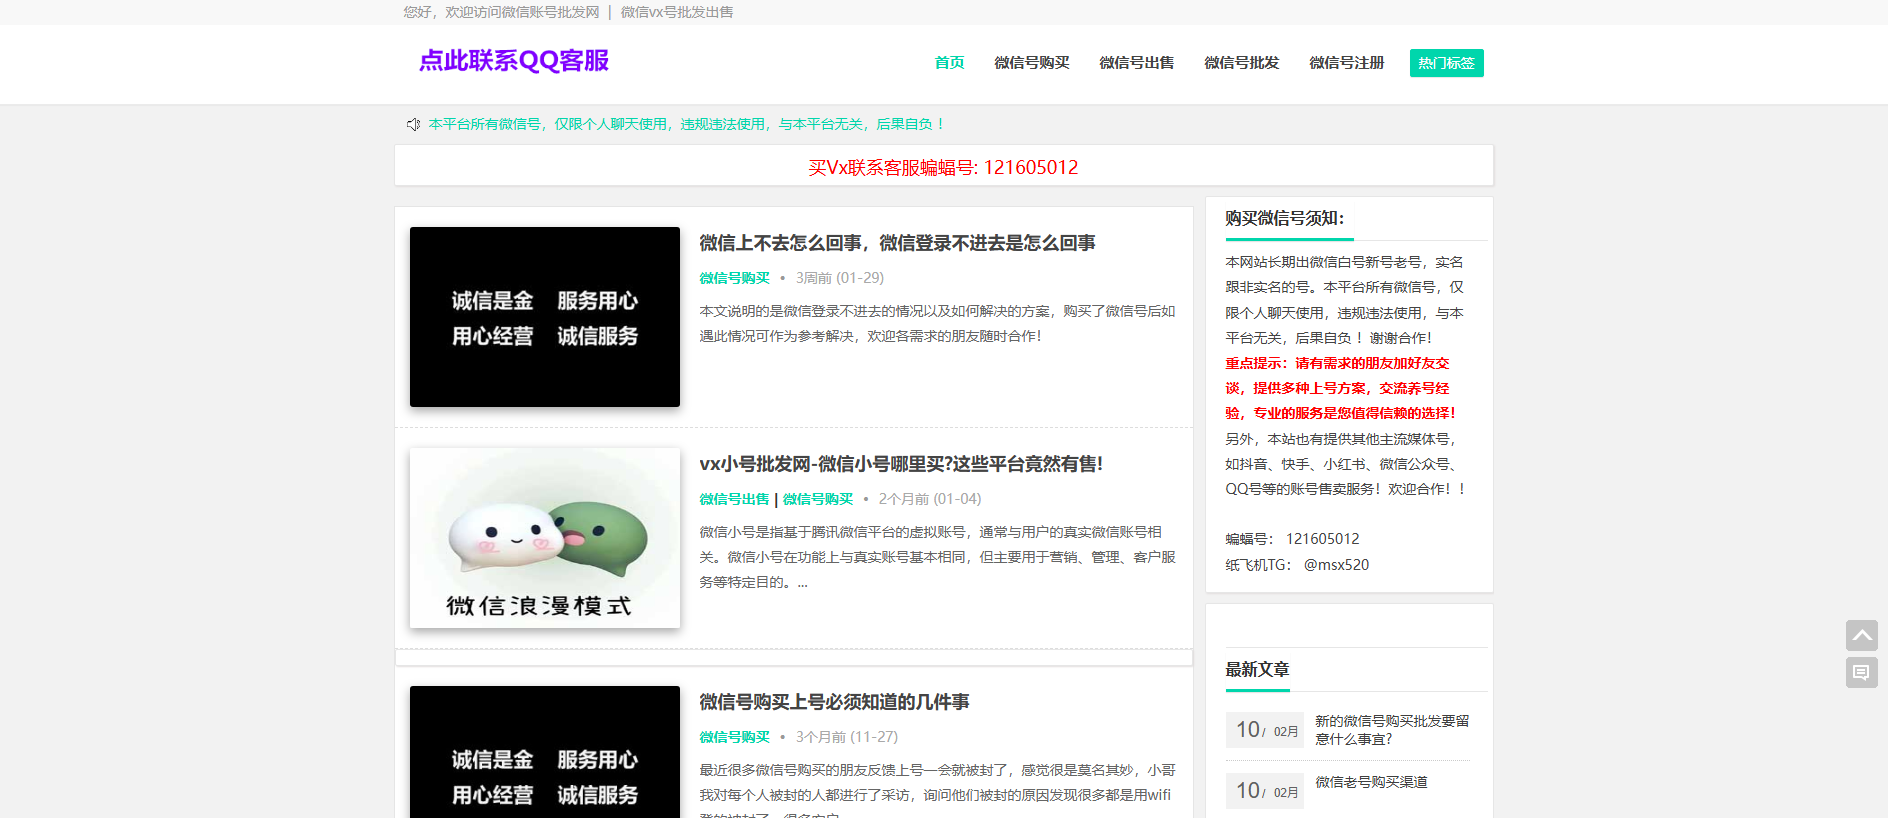This screenshot has width=1888, height=818.
Task: Open article 微信上不去怎么回事 title
Action: pos(897,243)
